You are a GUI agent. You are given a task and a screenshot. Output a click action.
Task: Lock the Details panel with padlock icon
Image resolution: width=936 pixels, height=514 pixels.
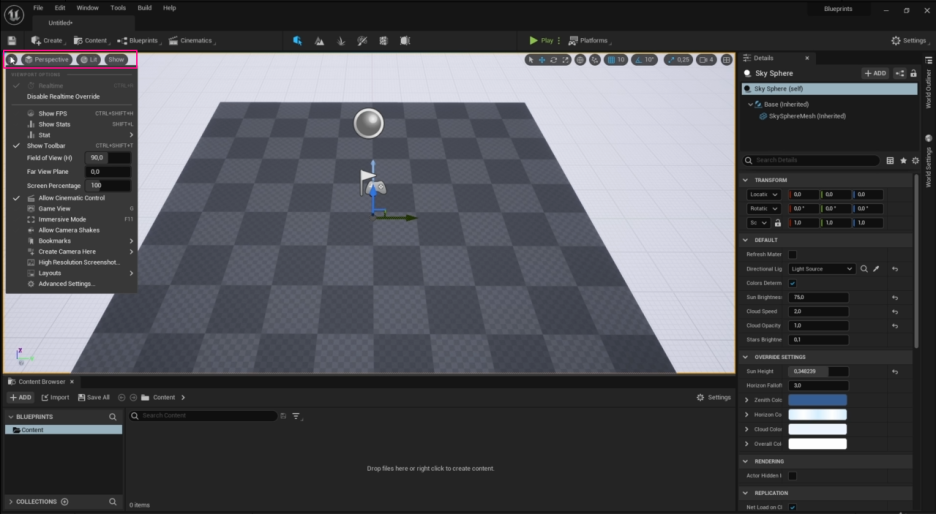(x=913, y=73)
